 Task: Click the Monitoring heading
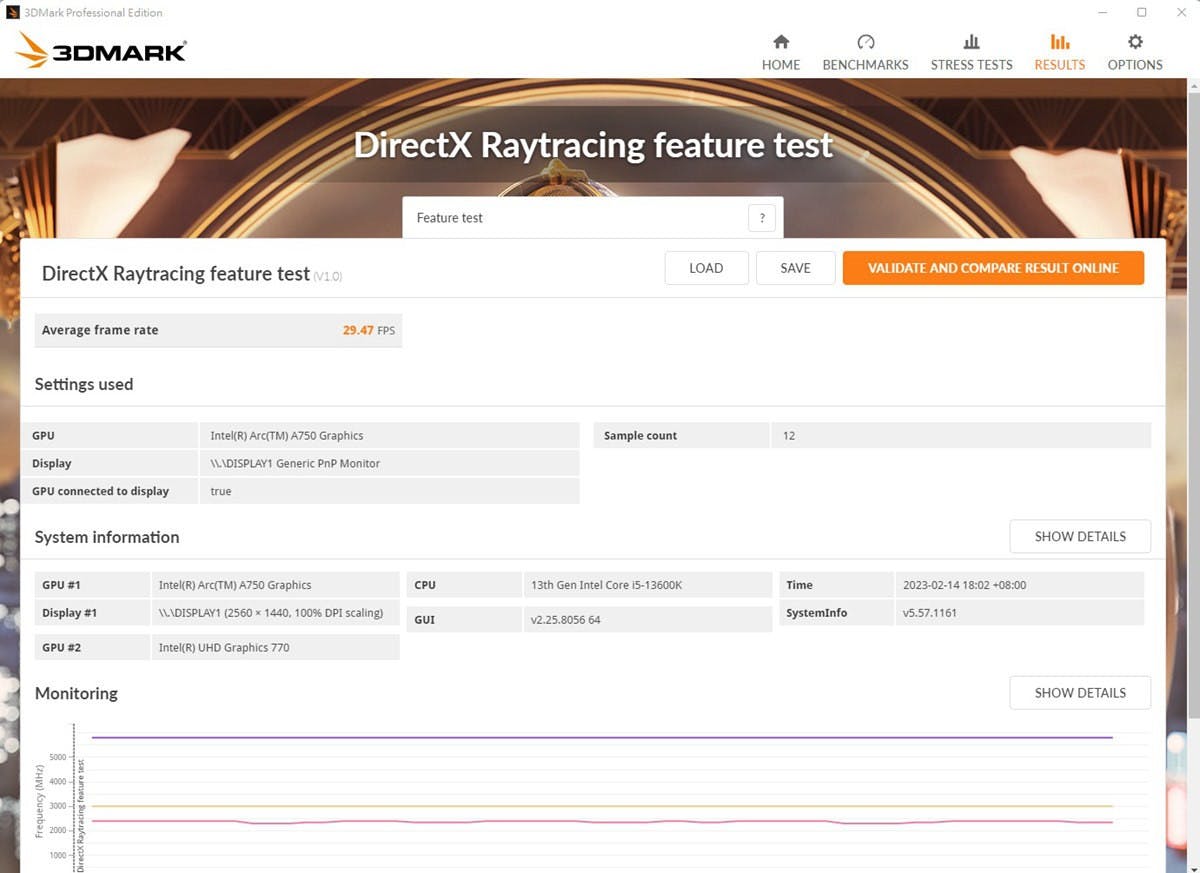pyautogui.click(x=76, y=693)
